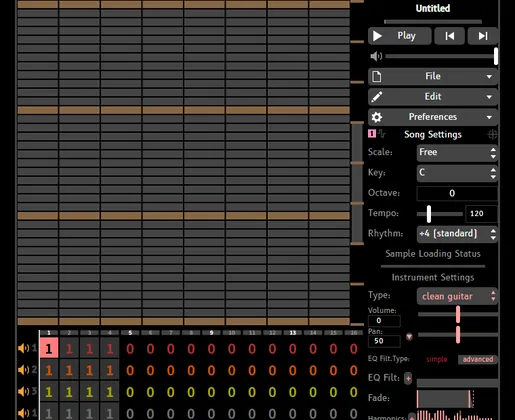Image resolution: width=515 pixels, height=420 pixels.
Task: Click the crosshair icon next to Song Settings
Action: pyautogui.click(x=492, y=135)
